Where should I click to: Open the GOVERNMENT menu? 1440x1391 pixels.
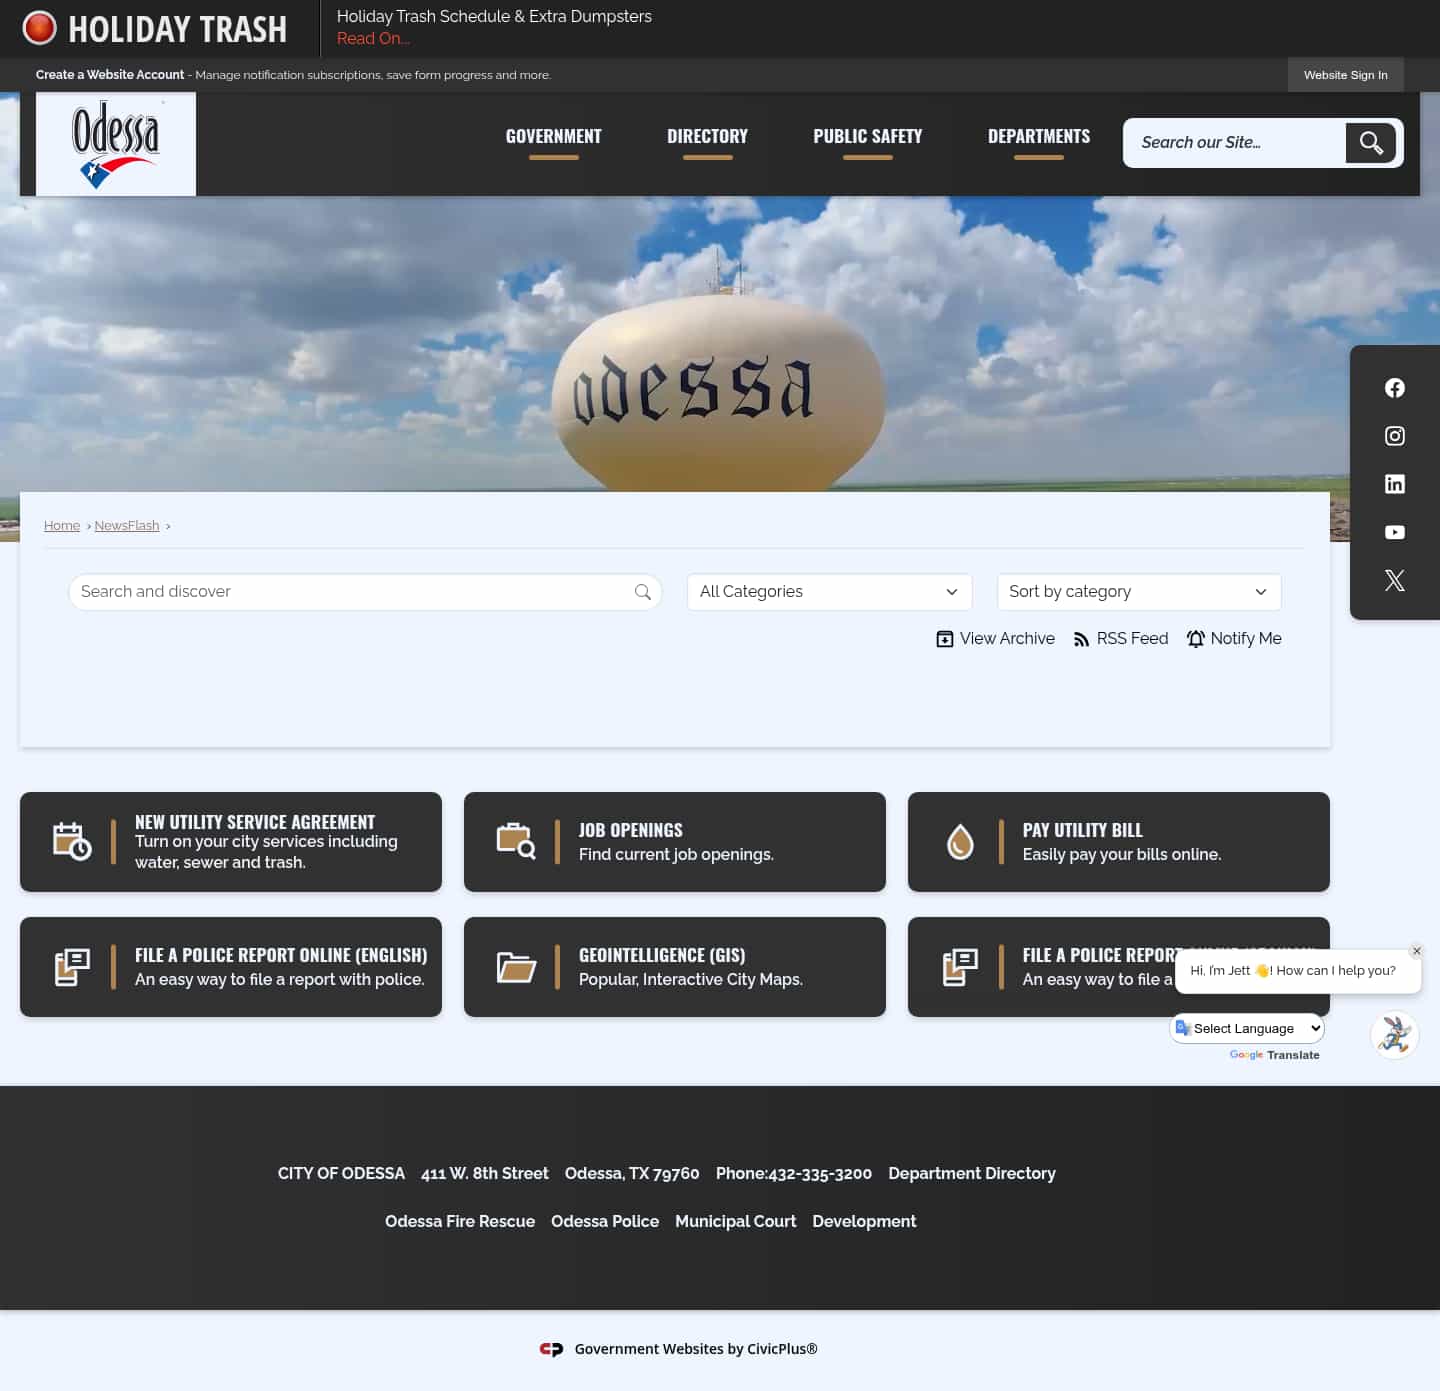coord(553,135)
